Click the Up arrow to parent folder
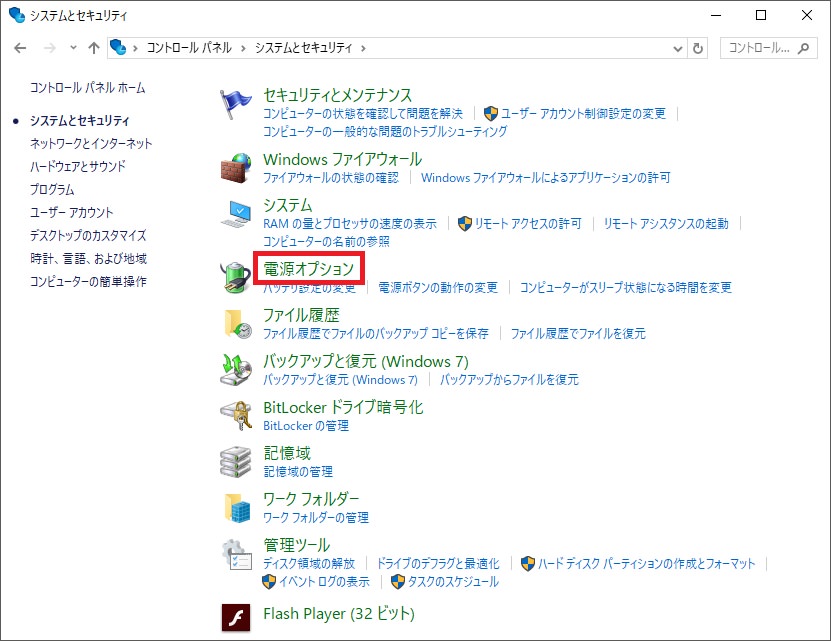831x641 pixels. point(94,48)
